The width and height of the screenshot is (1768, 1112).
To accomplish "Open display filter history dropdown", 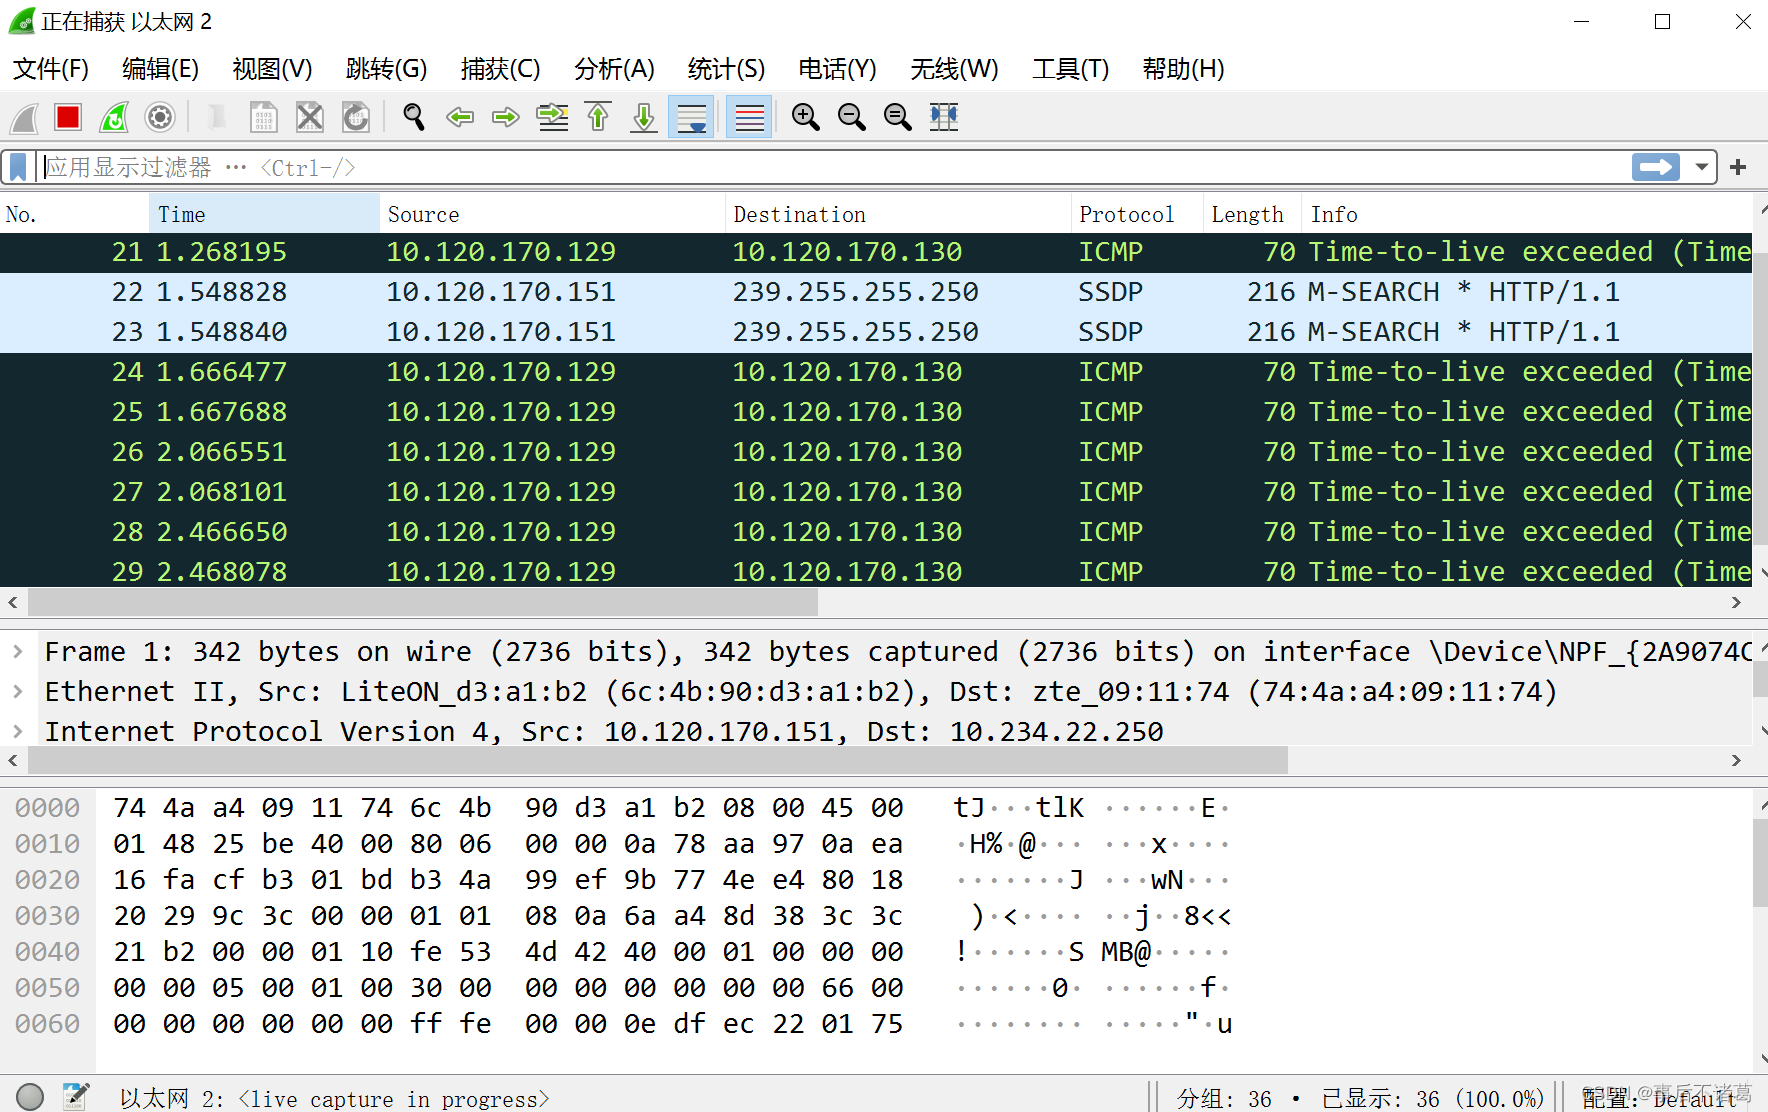I will pos(1701,167).
